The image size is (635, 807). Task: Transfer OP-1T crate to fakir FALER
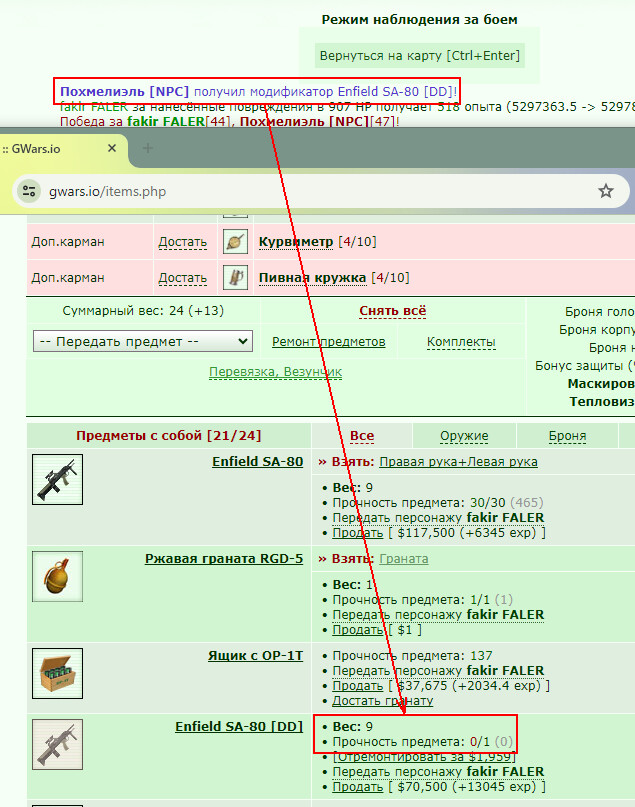tap(438, 671)
